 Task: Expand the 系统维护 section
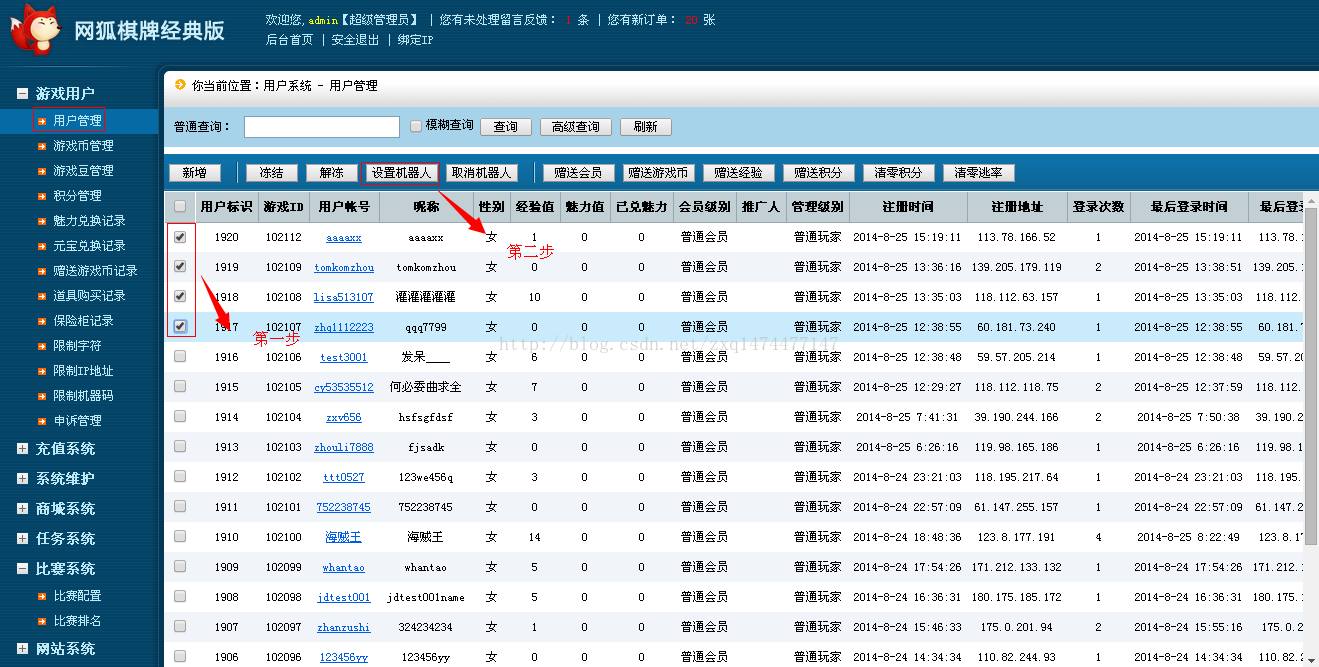tap(22, 479)
